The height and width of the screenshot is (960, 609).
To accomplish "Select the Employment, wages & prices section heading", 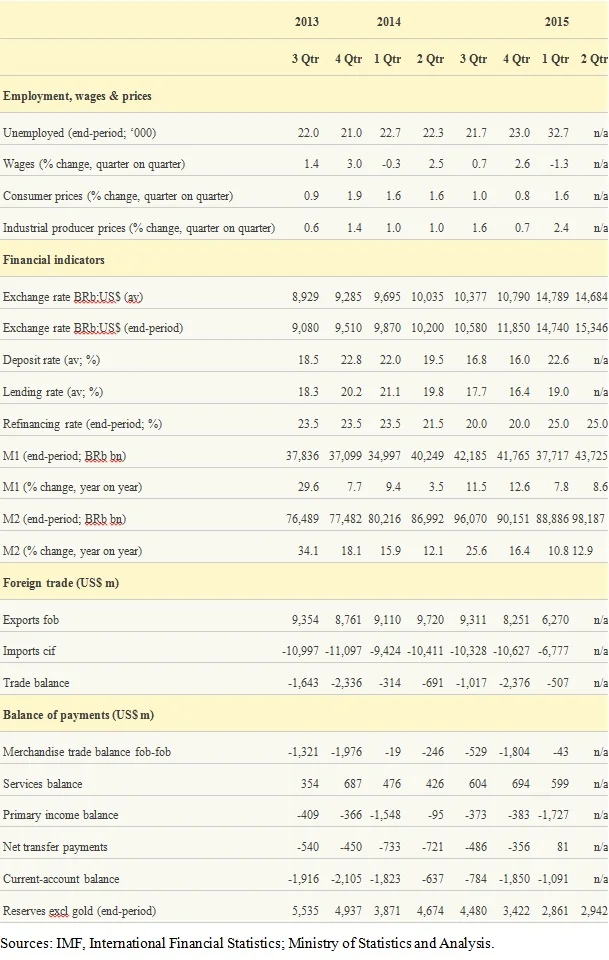I will point(77,96).
